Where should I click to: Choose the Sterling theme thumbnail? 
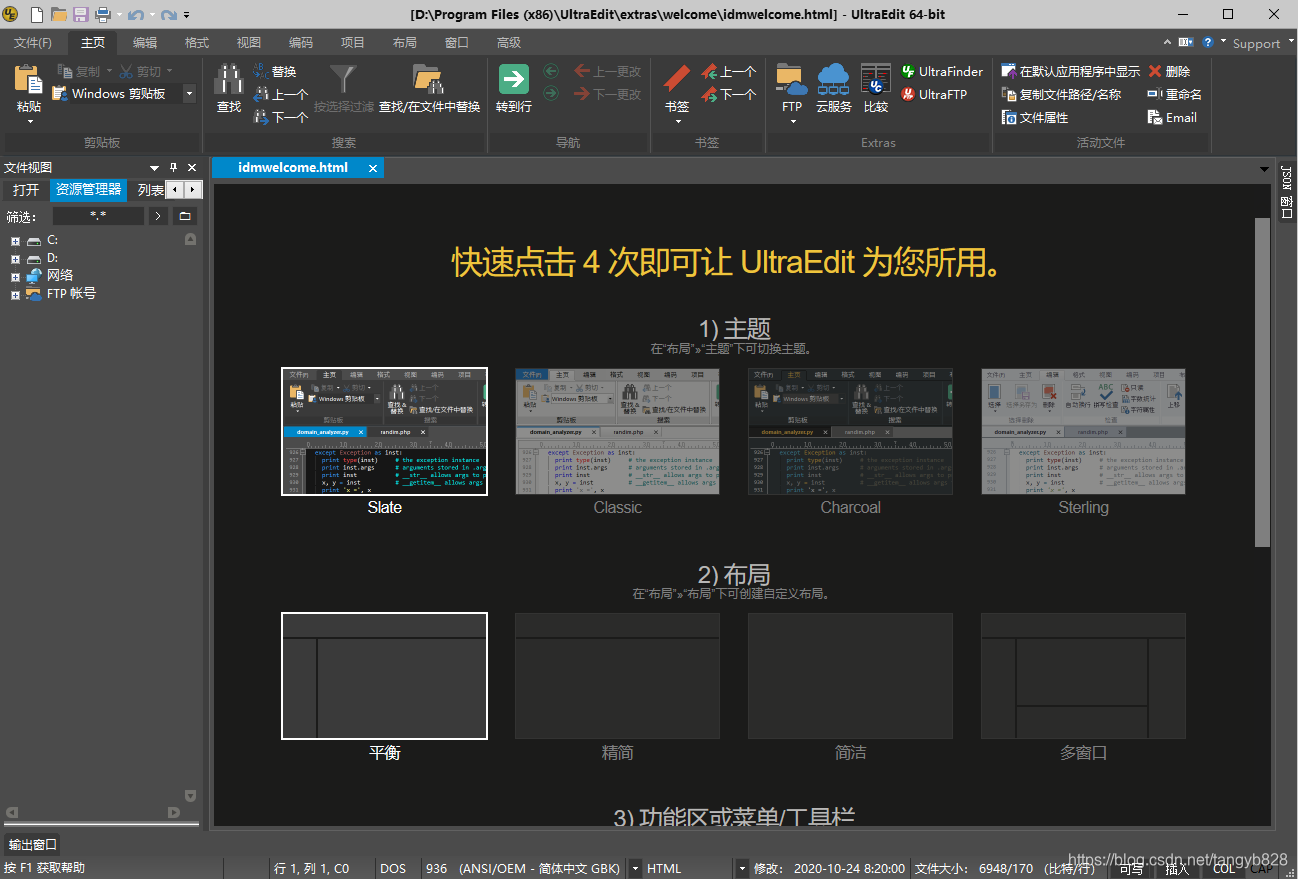point(1083,431)
